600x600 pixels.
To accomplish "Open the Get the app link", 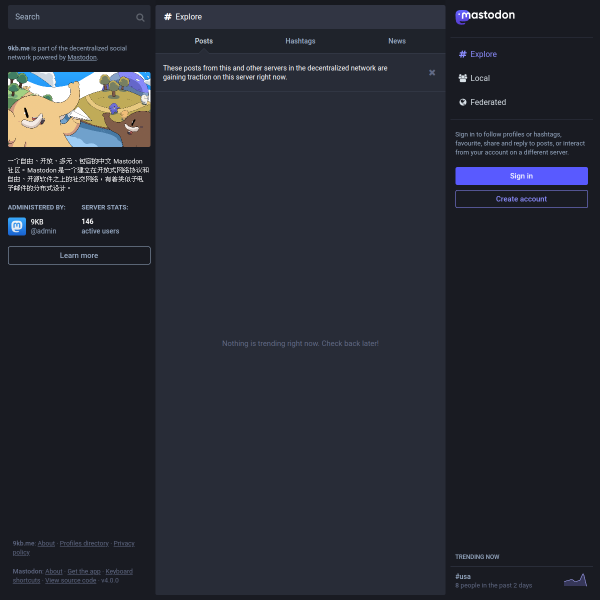I will click(x=84, y=571).
